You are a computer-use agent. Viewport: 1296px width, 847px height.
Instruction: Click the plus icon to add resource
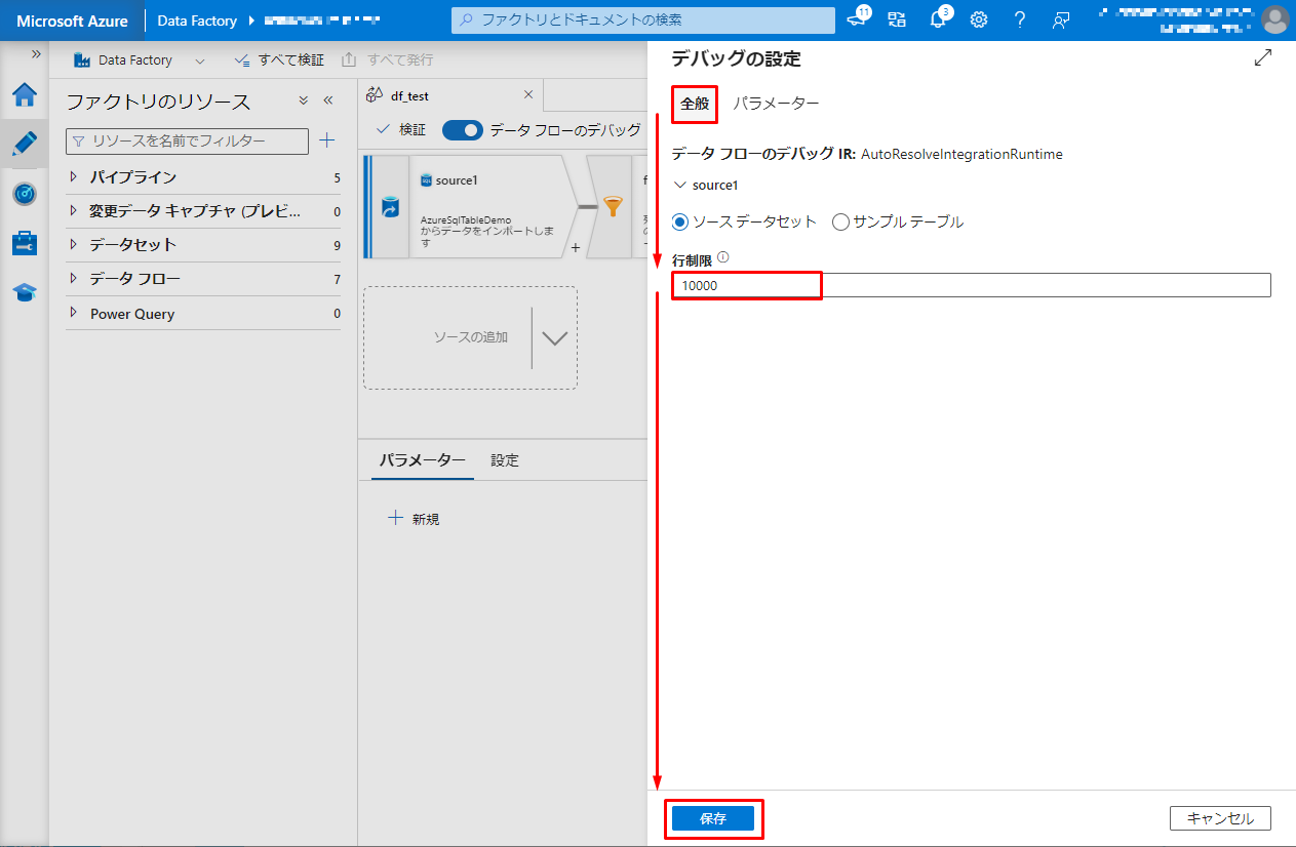click(327, 141)
